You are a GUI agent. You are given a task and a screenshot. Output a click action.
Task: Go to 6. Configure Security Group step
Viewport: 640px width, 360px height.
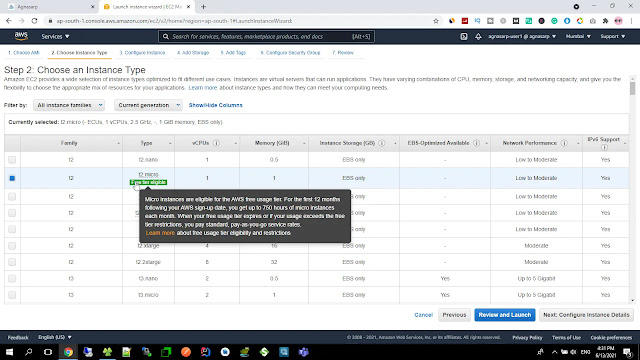(x=290, y=53)
